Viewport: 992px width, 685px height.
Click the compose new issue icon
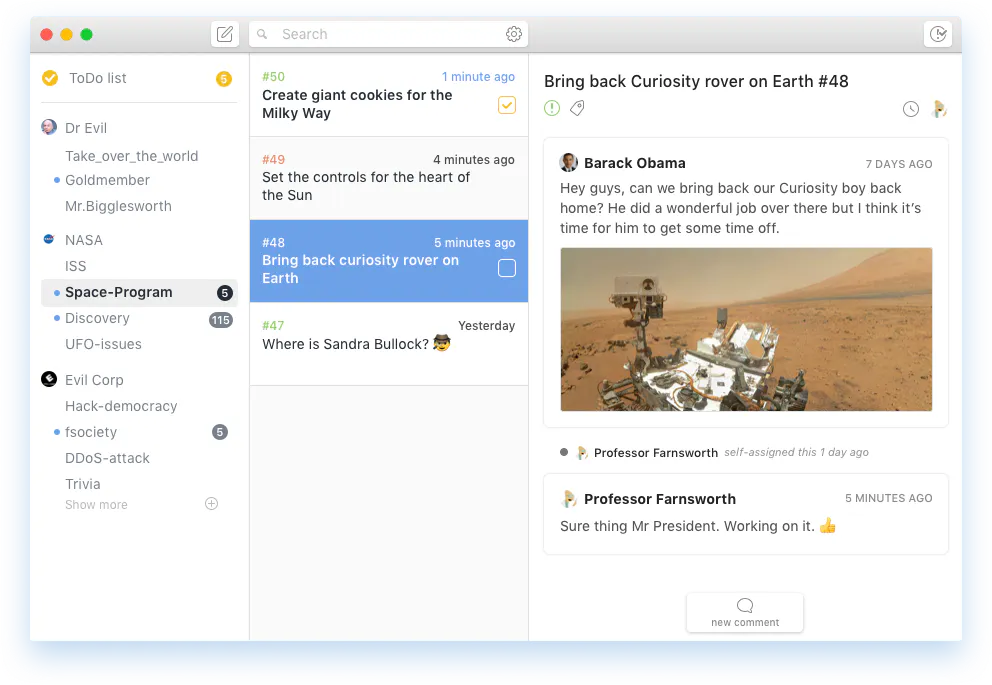coord(225,34)
